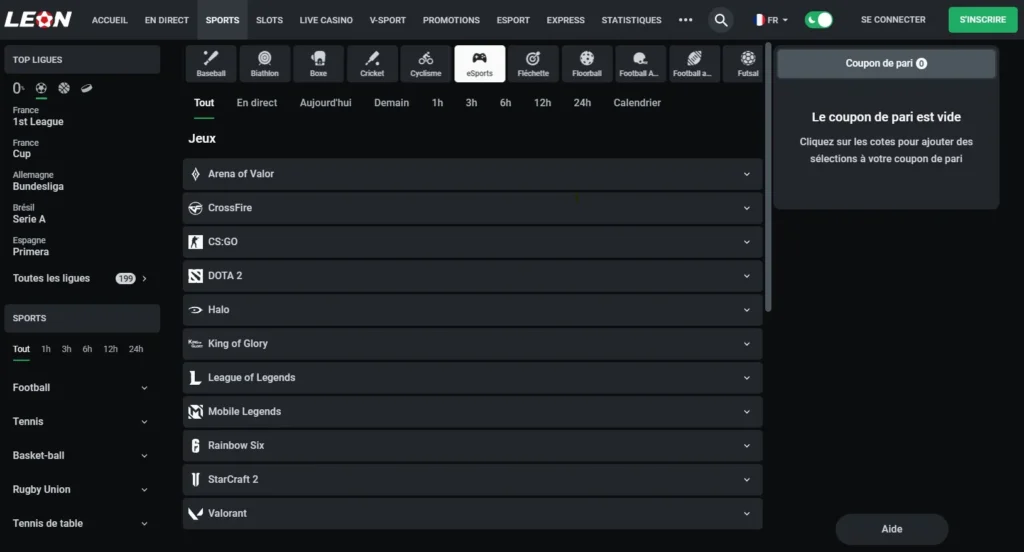
Task: Open the LIVE CASINO menu
Action: (x=326, y=20)
